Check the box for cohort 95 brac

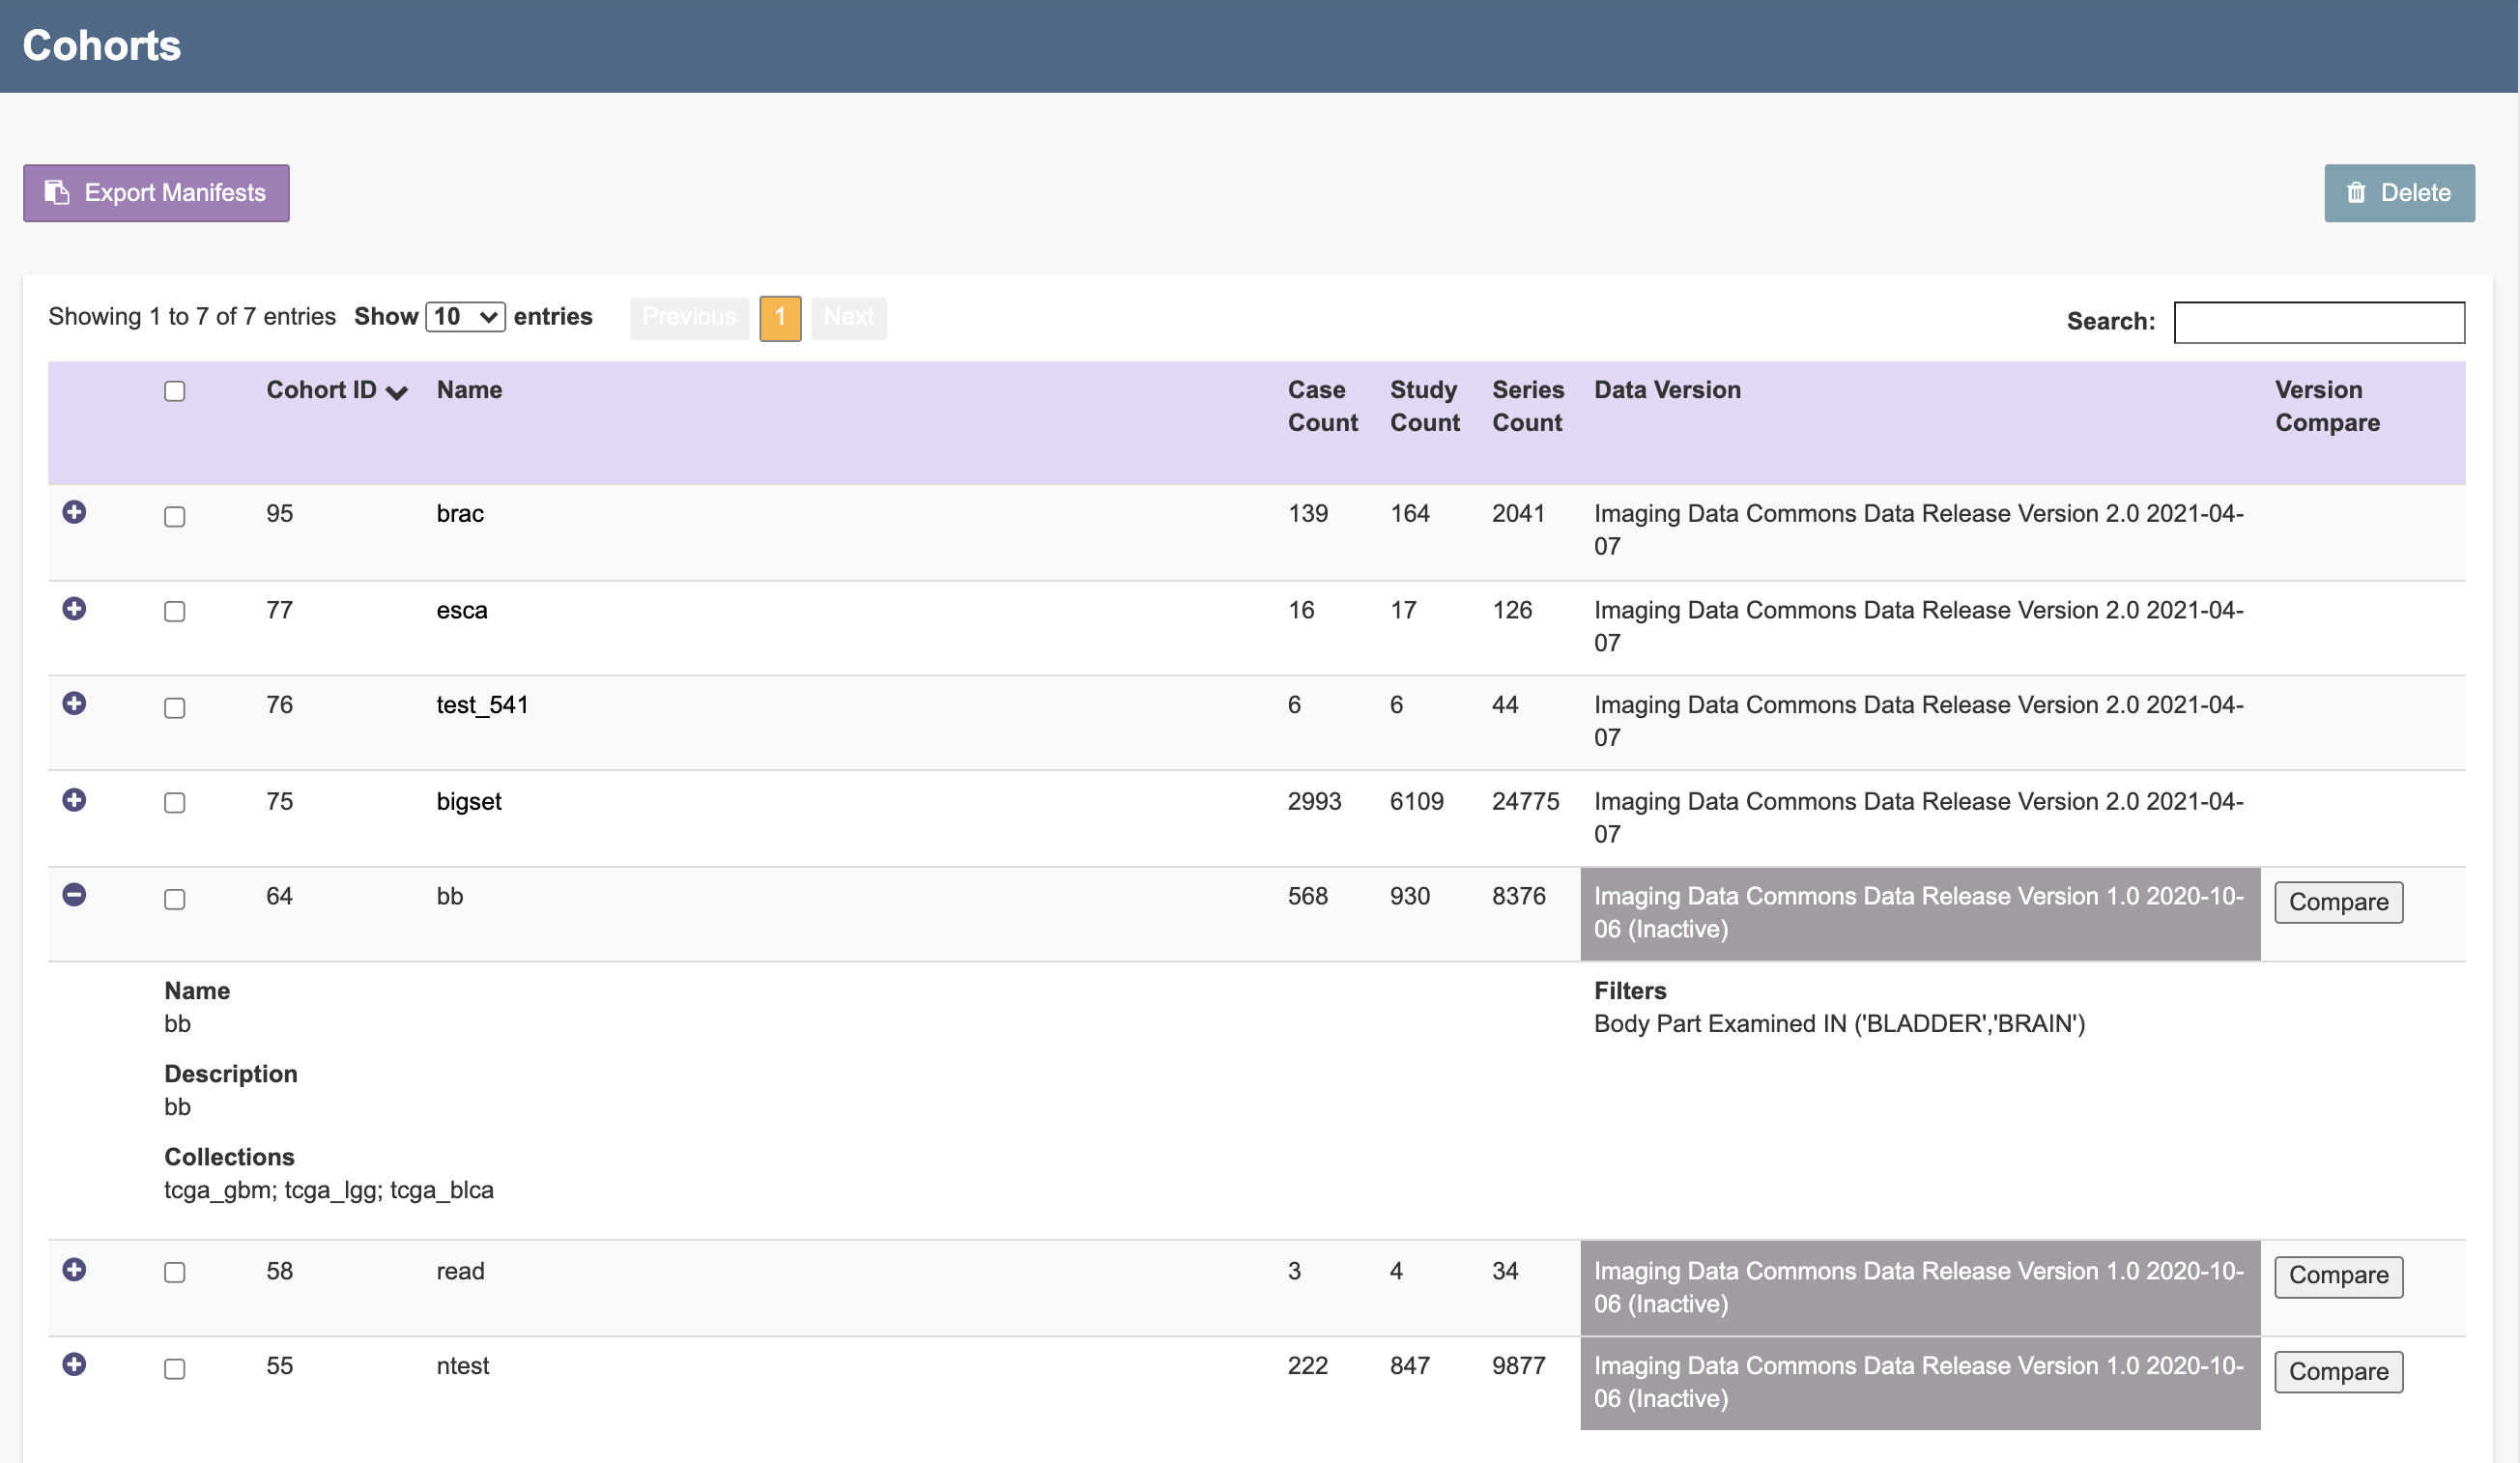175,516
